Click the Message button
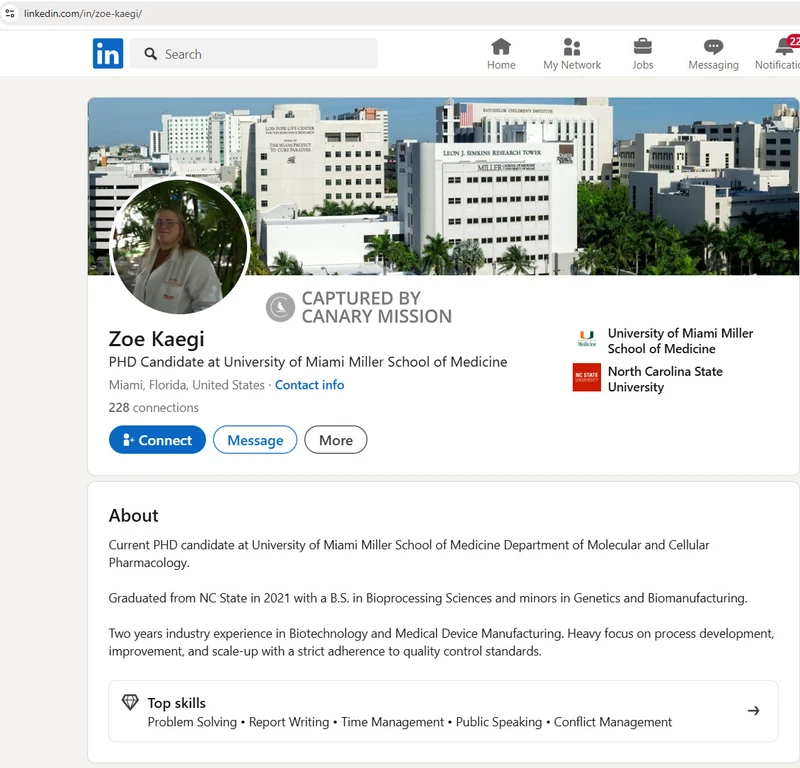This screenshot has width=800, height=768. coord(255,440)
